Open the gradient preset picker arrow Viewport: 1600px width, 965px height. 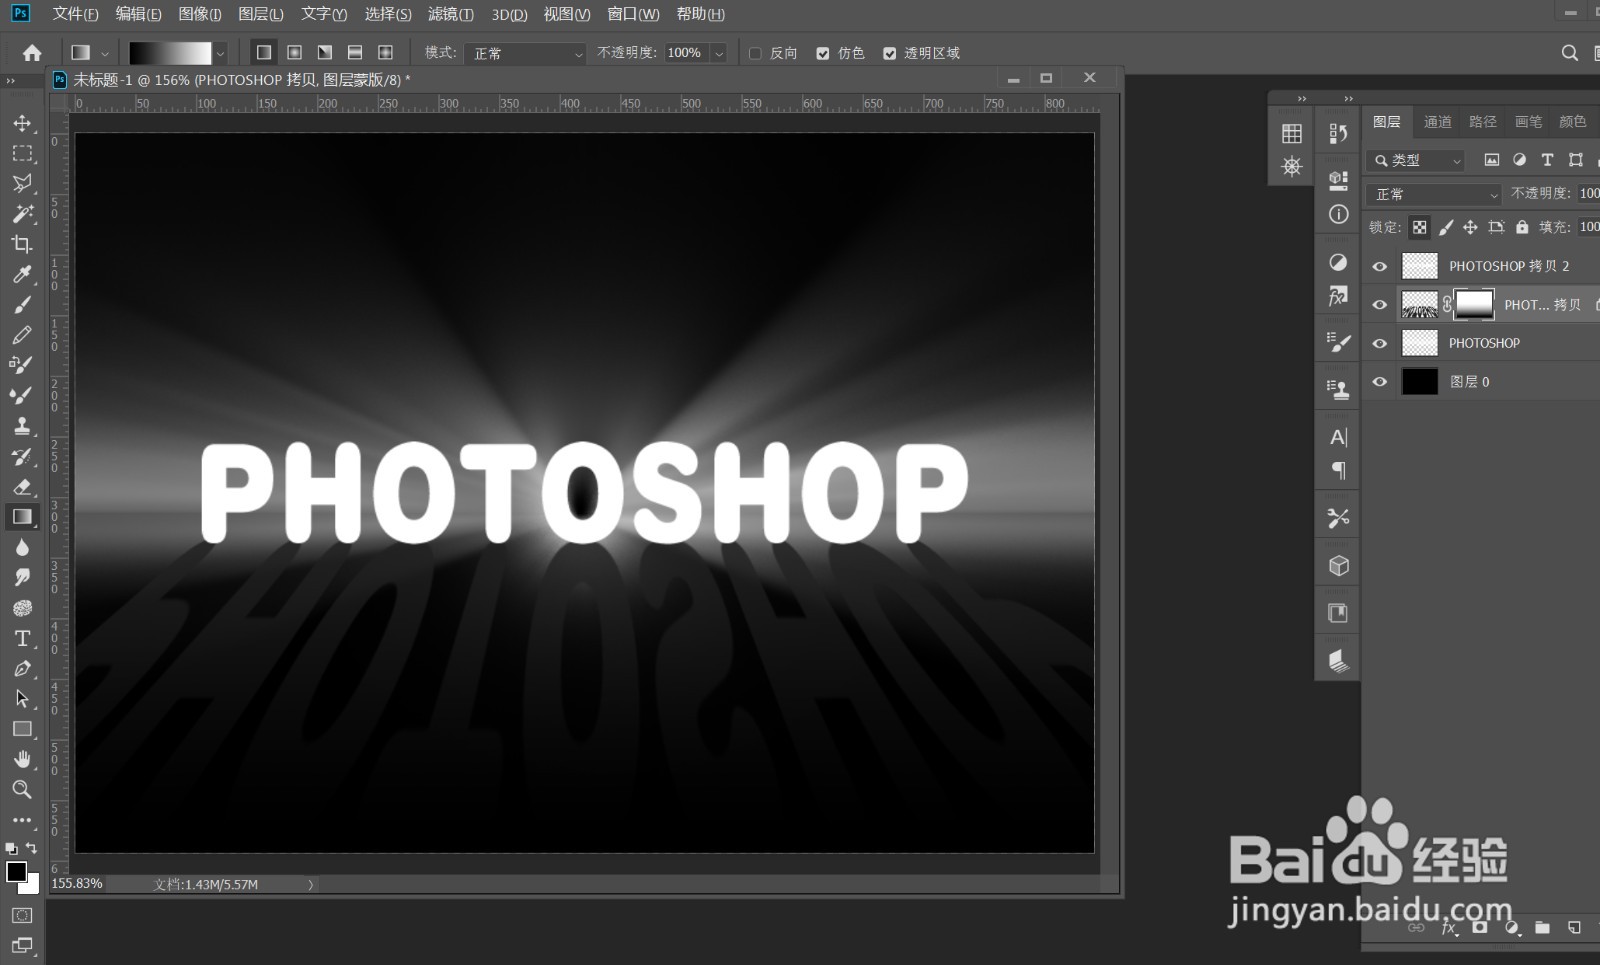click(x=220, y=53)
